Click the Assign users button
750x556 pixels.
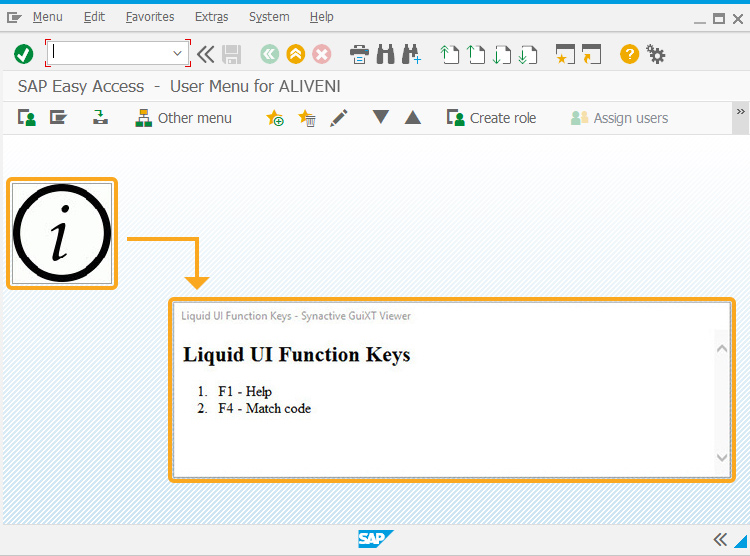coord(619,118)
